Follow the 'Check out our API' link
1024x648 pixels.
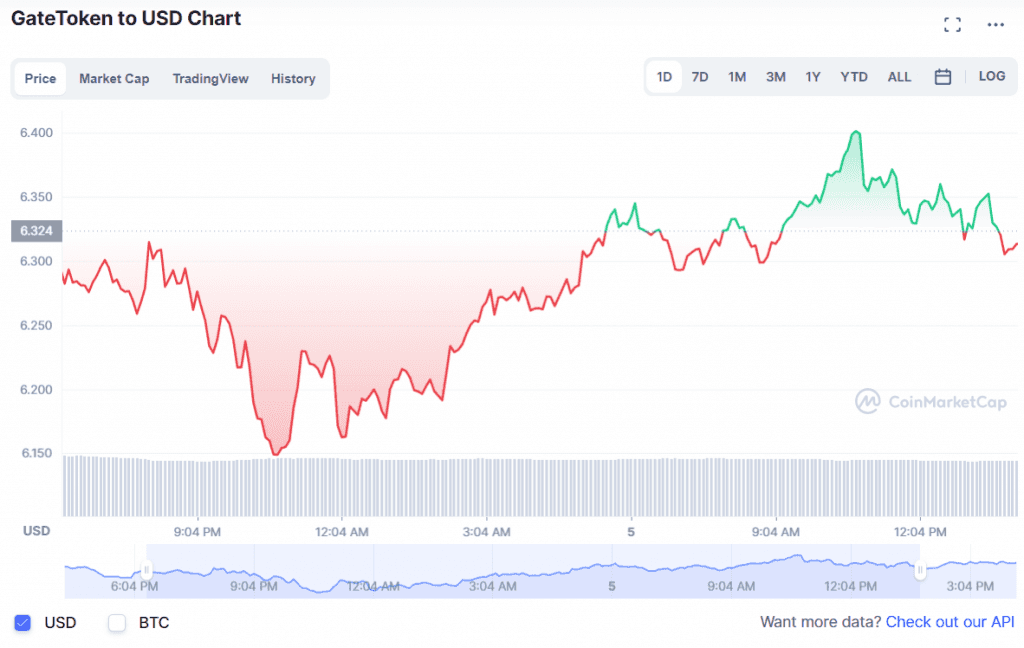click(950, 622)
